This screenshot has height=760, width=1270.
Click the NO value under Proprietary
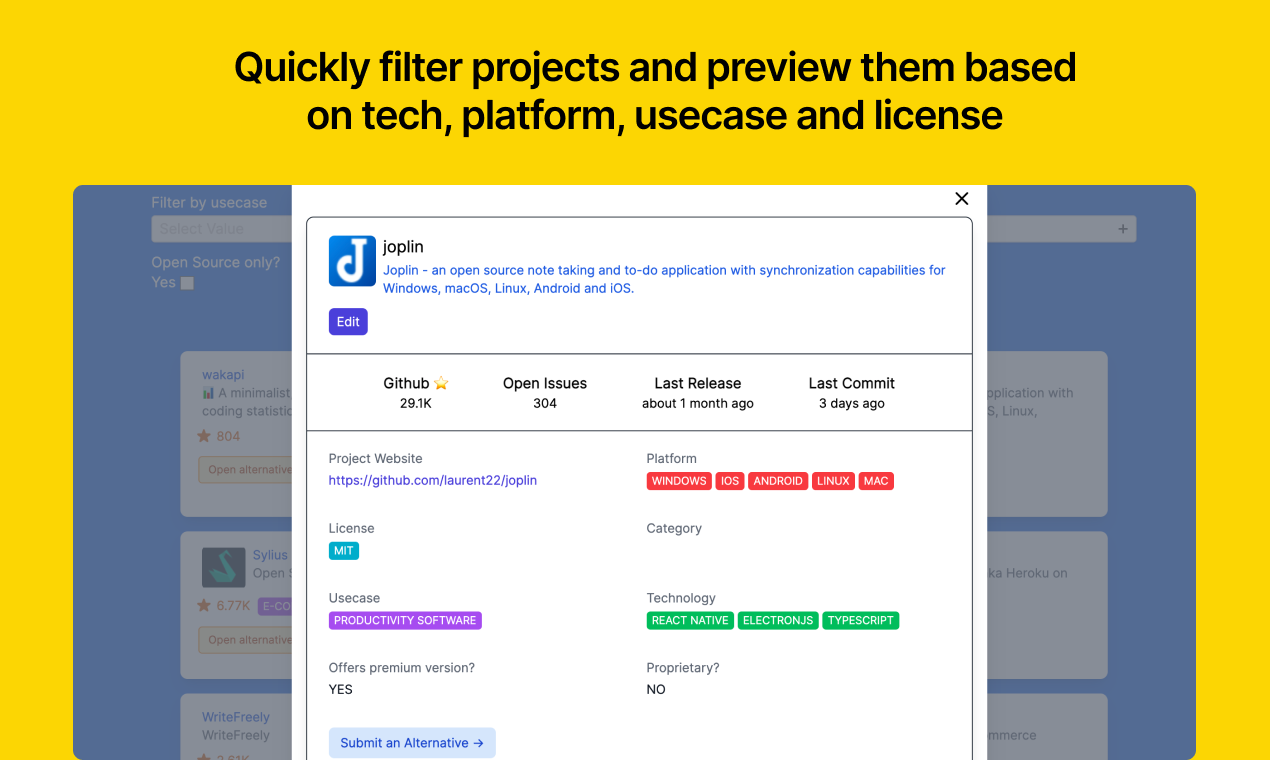[656, 689]
